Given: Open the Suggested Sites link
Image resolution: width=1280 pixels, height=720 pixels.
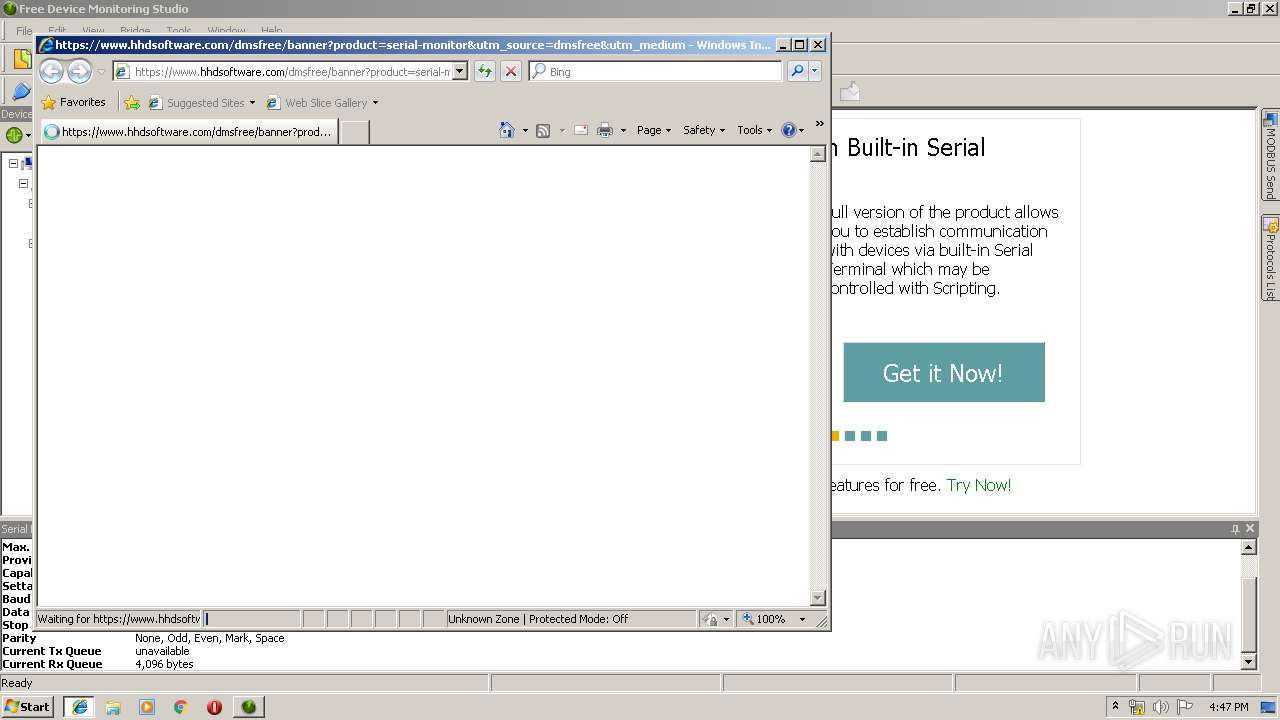Looking at the screenshot, I should coord(201,102).
